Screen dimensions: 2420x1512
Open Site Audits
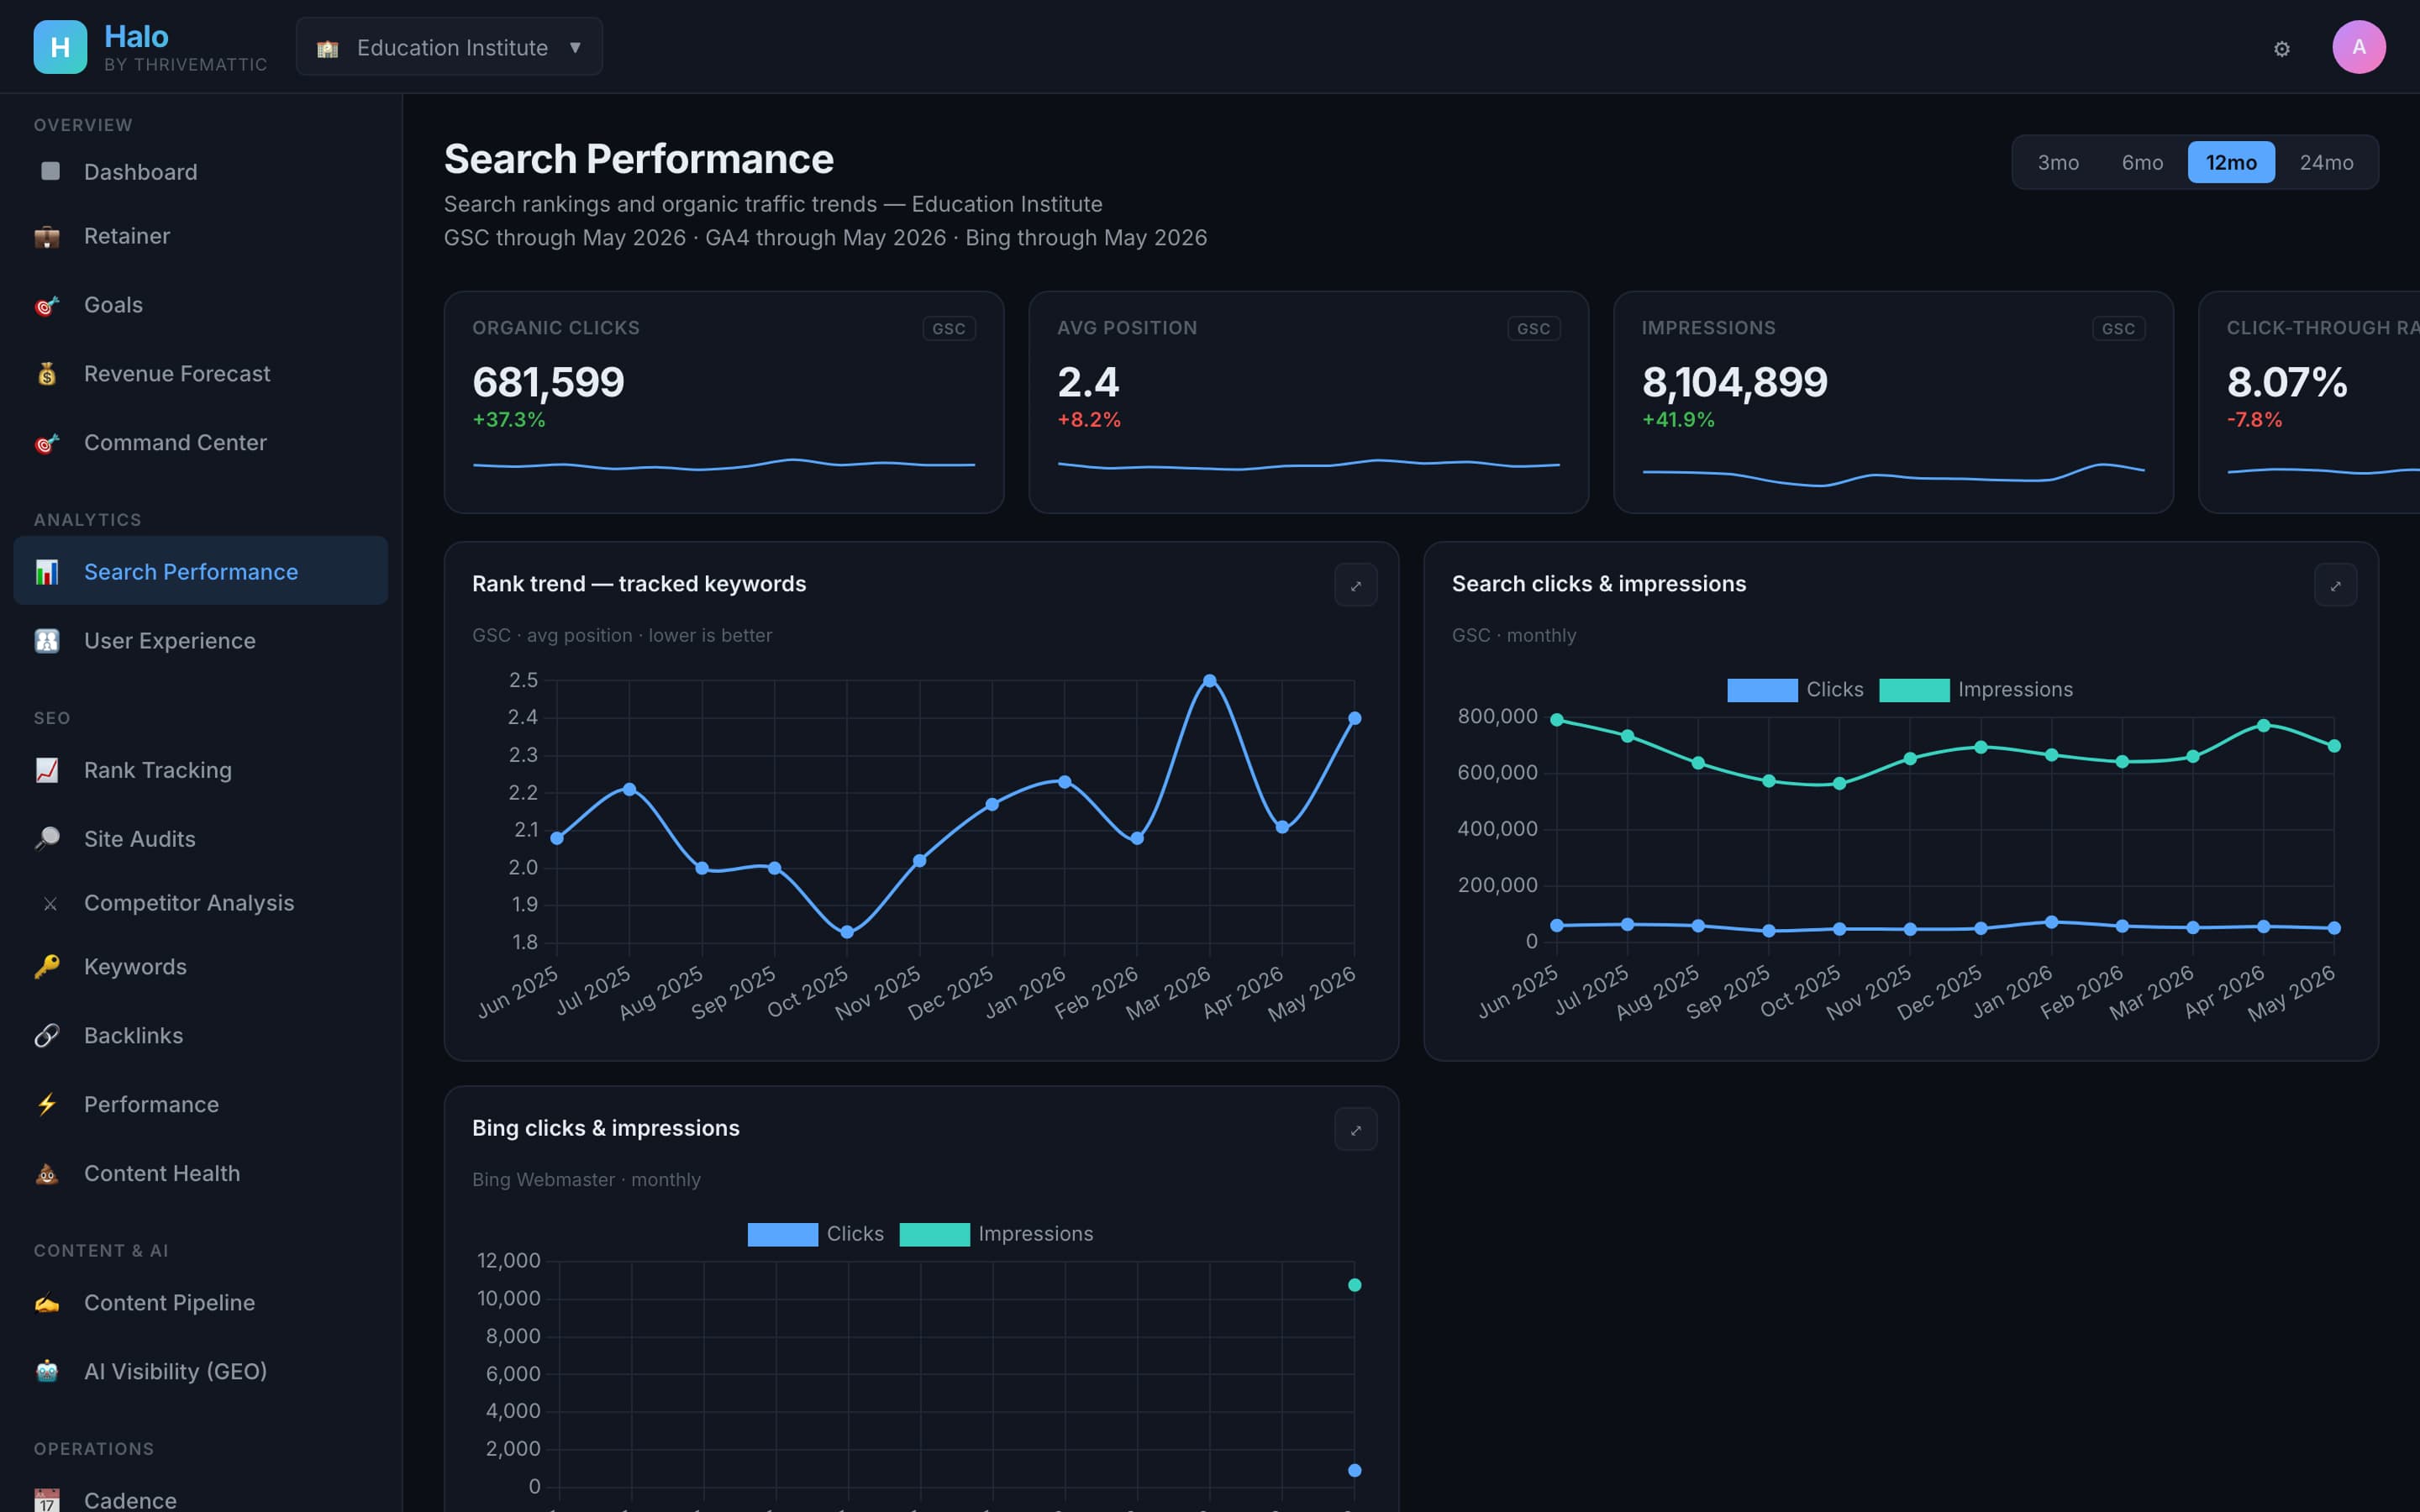[200, 839]
